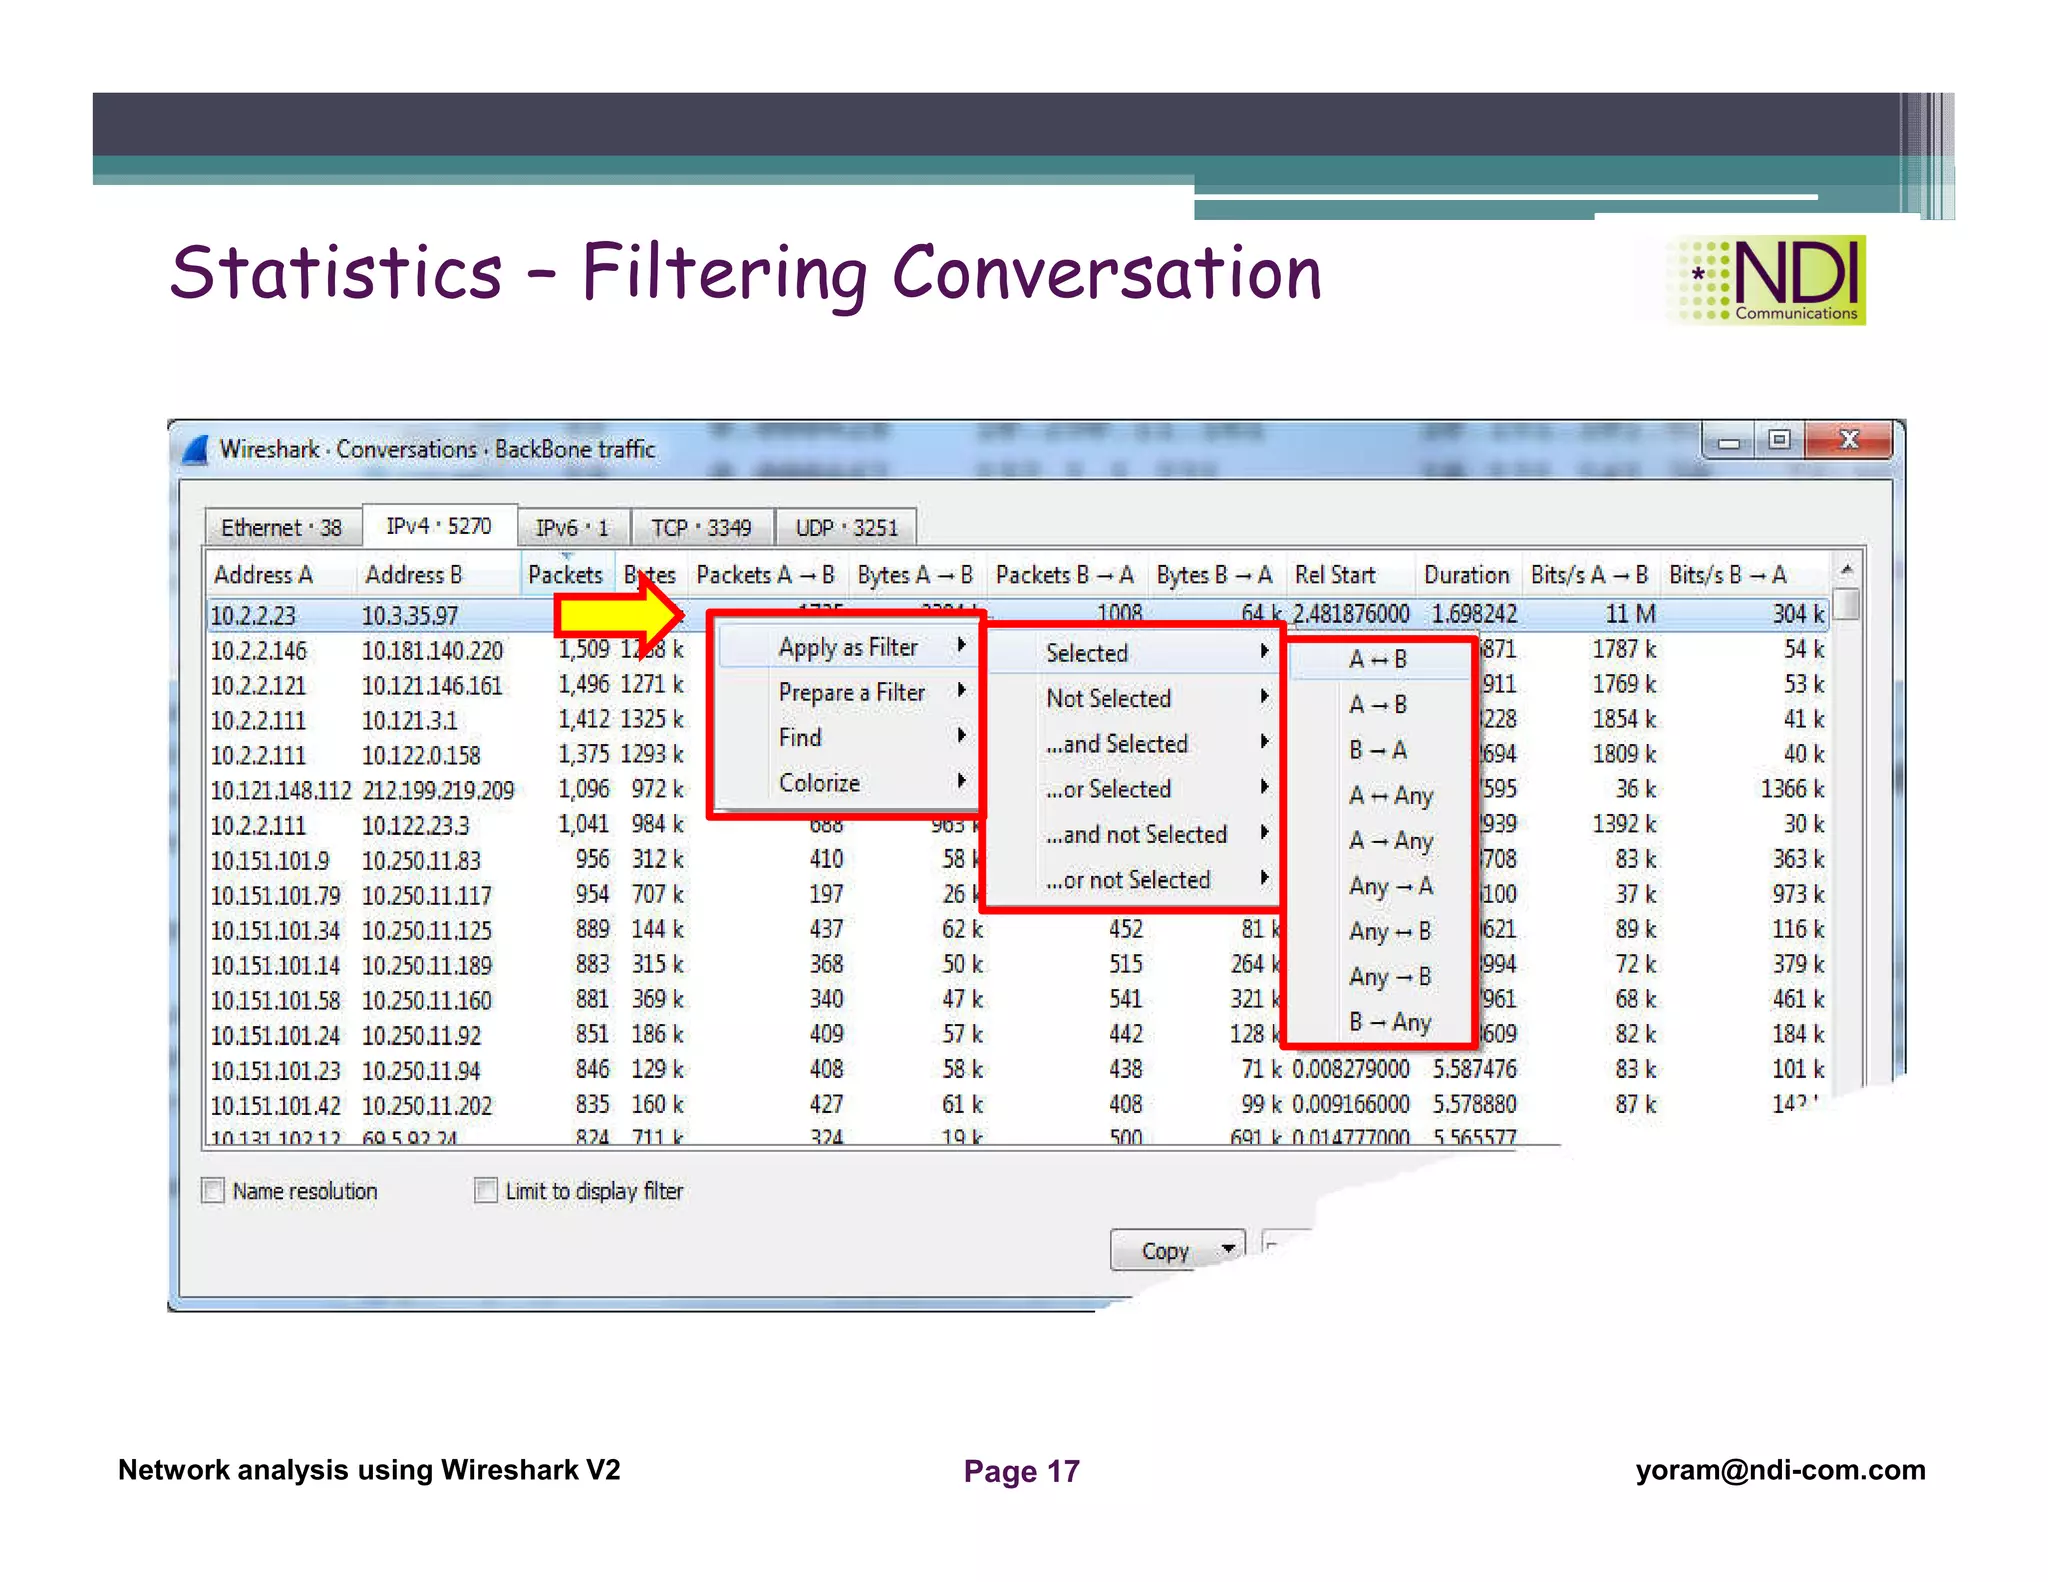Select the row with address 10.250.11.189
The width and height of the screenshot is (2048, 1582).
click(x=1018, y=965)
